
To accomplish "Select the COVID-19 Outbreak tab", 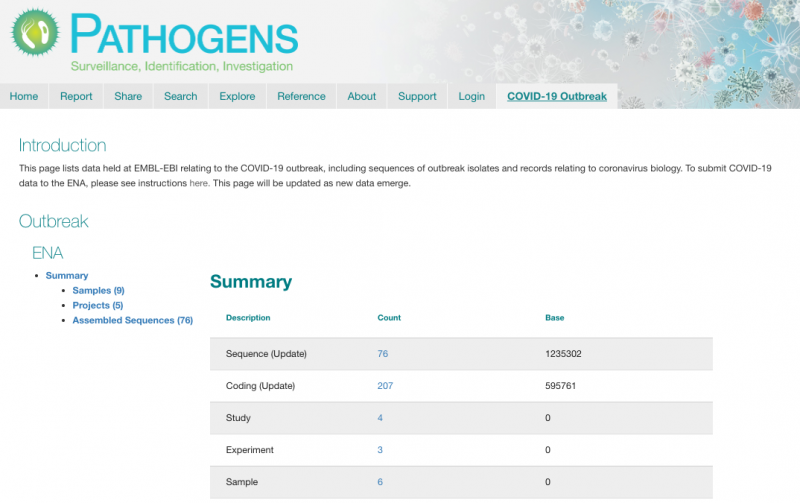I will point(557,96).
